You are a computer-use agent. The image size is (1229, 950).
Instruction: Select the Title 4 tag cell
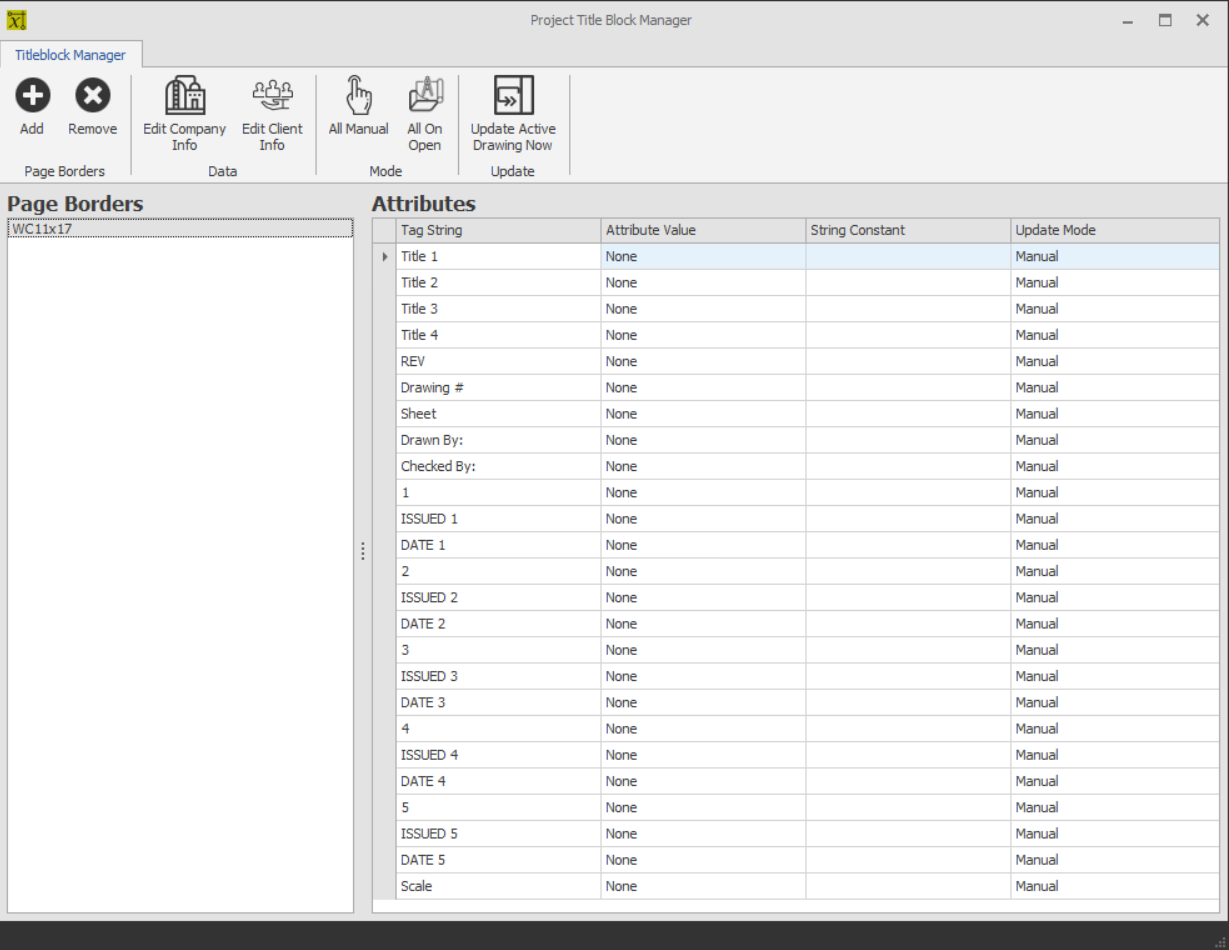(498, 335)
